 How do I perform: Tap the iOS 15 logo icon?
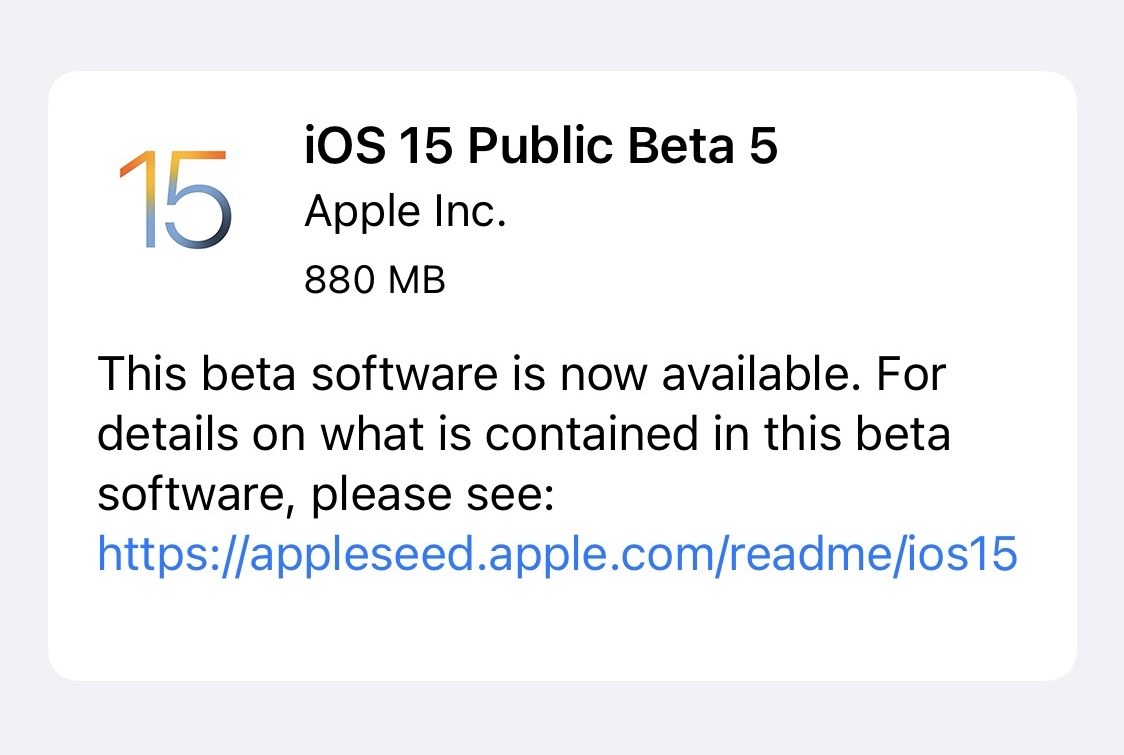(175, 200)
